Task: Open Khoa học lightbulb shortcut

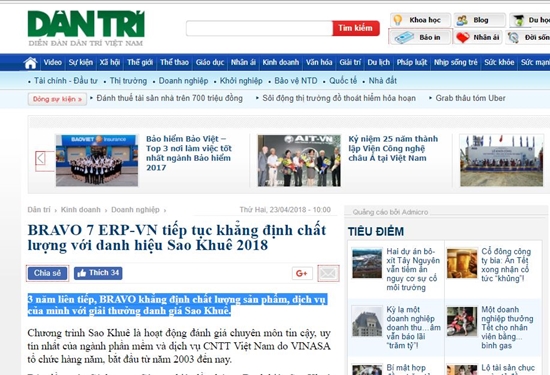Action: (420, 20)
